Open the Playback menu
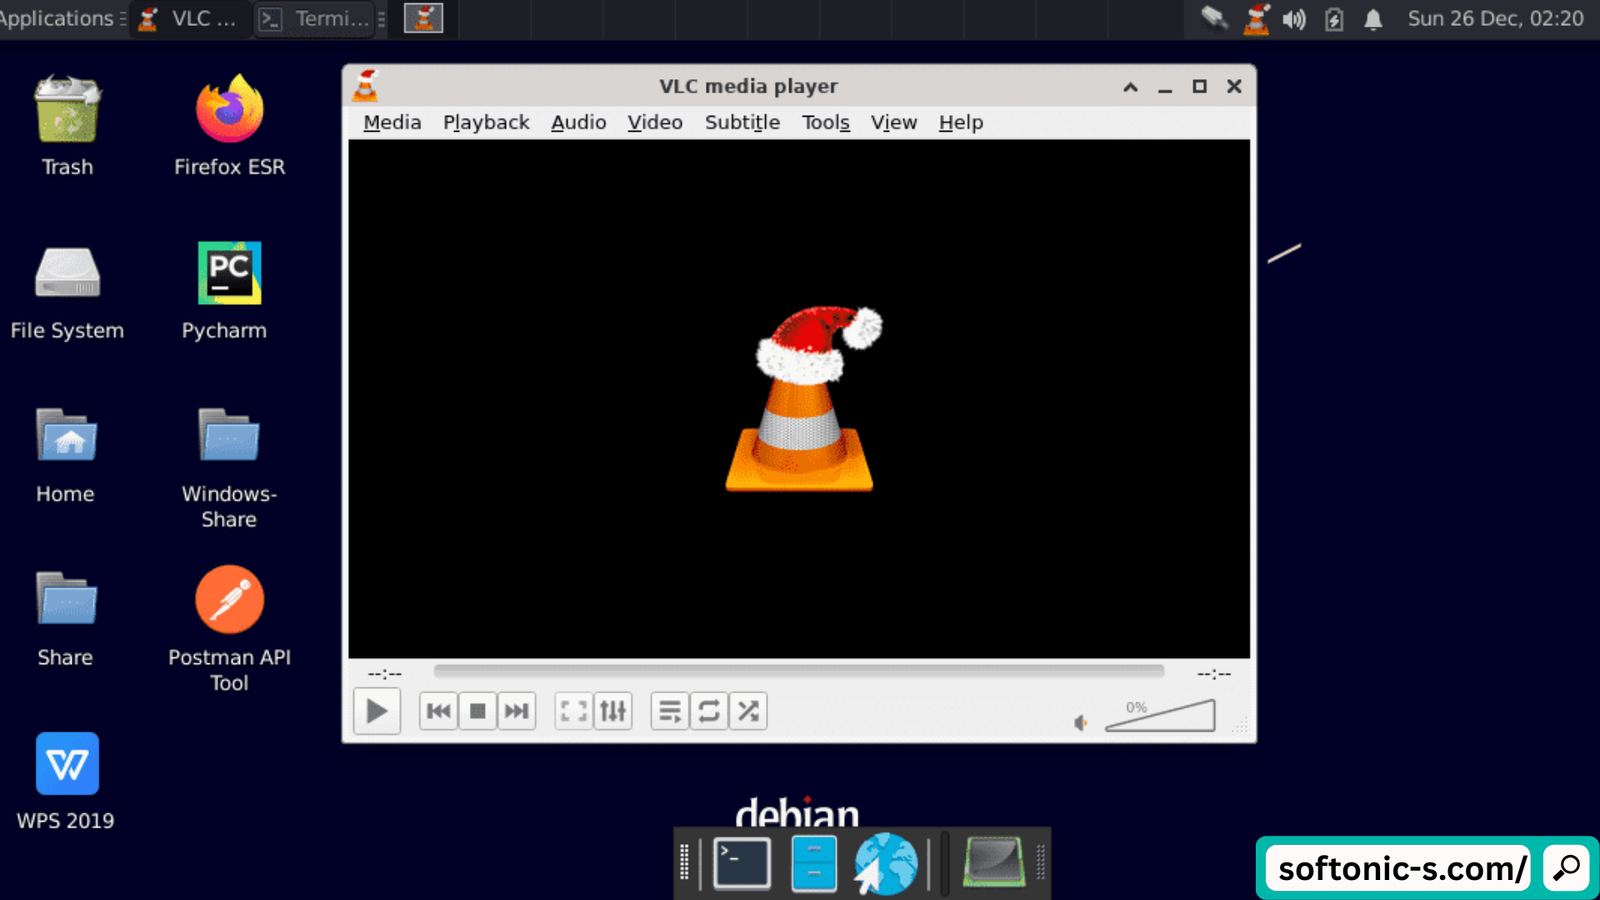1600x900 pixels. [x=486, y=122]
